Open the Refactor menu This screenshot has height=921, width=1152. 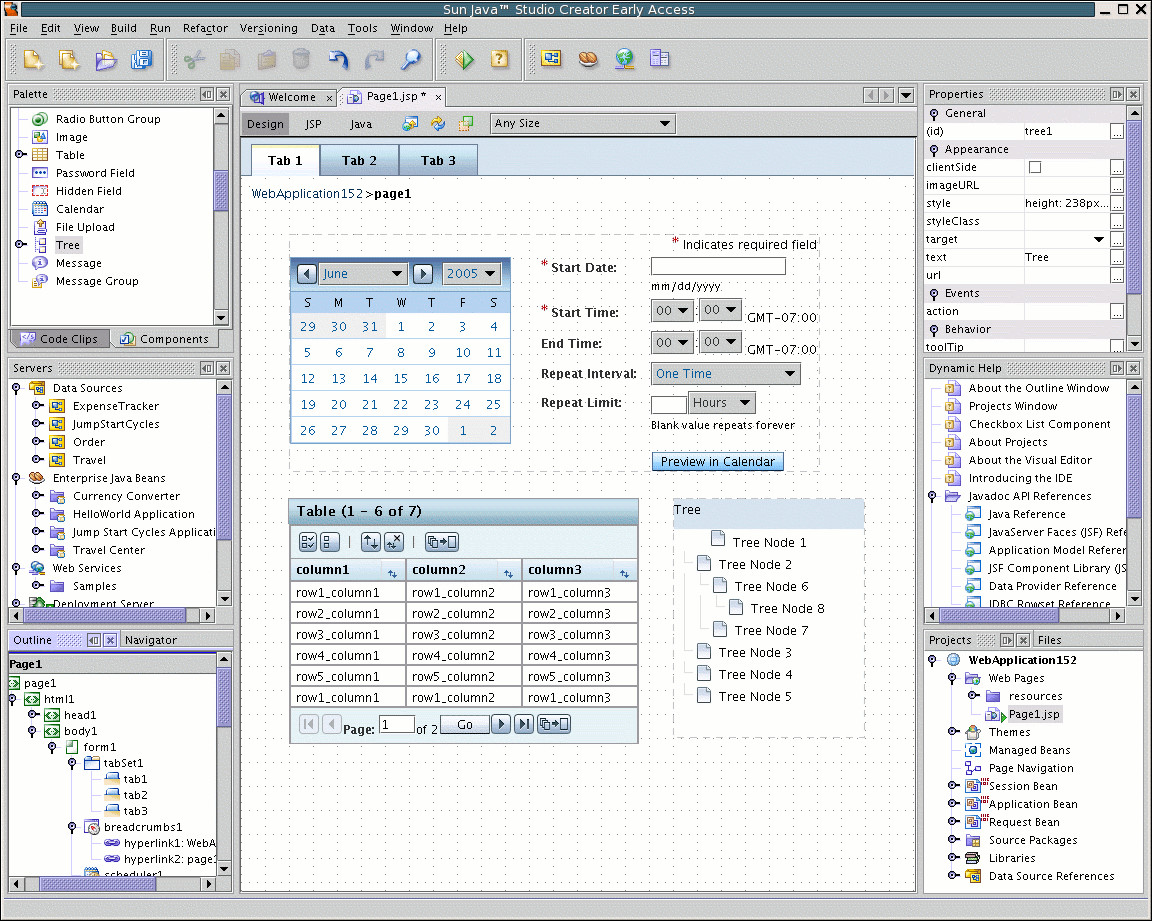205,28
